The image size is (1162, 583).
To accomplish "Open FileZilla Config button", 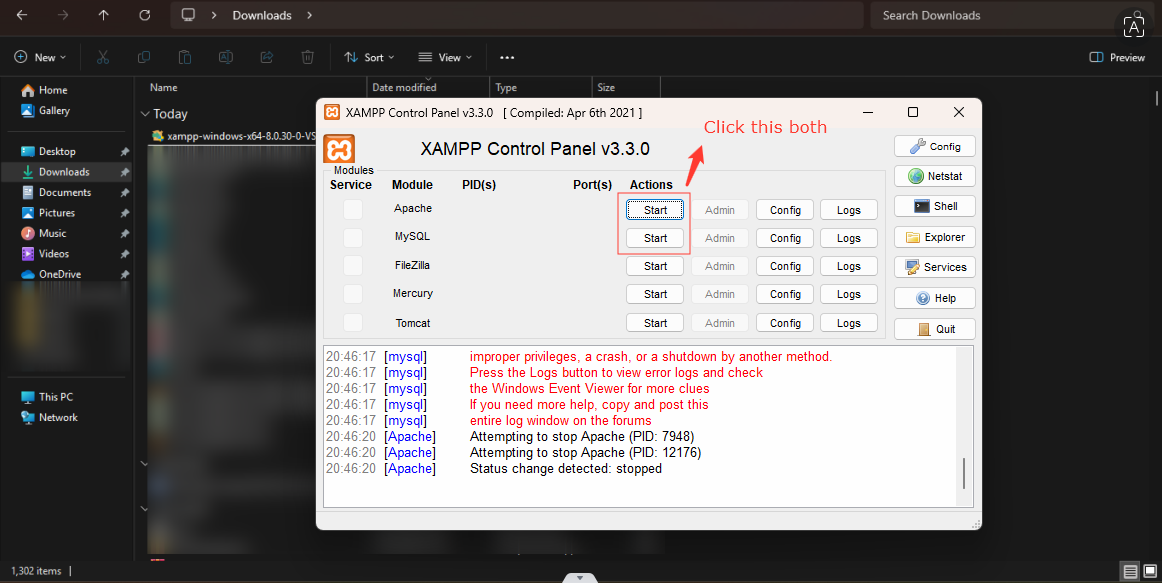I will pyautogui.click(x=785, y=266).
